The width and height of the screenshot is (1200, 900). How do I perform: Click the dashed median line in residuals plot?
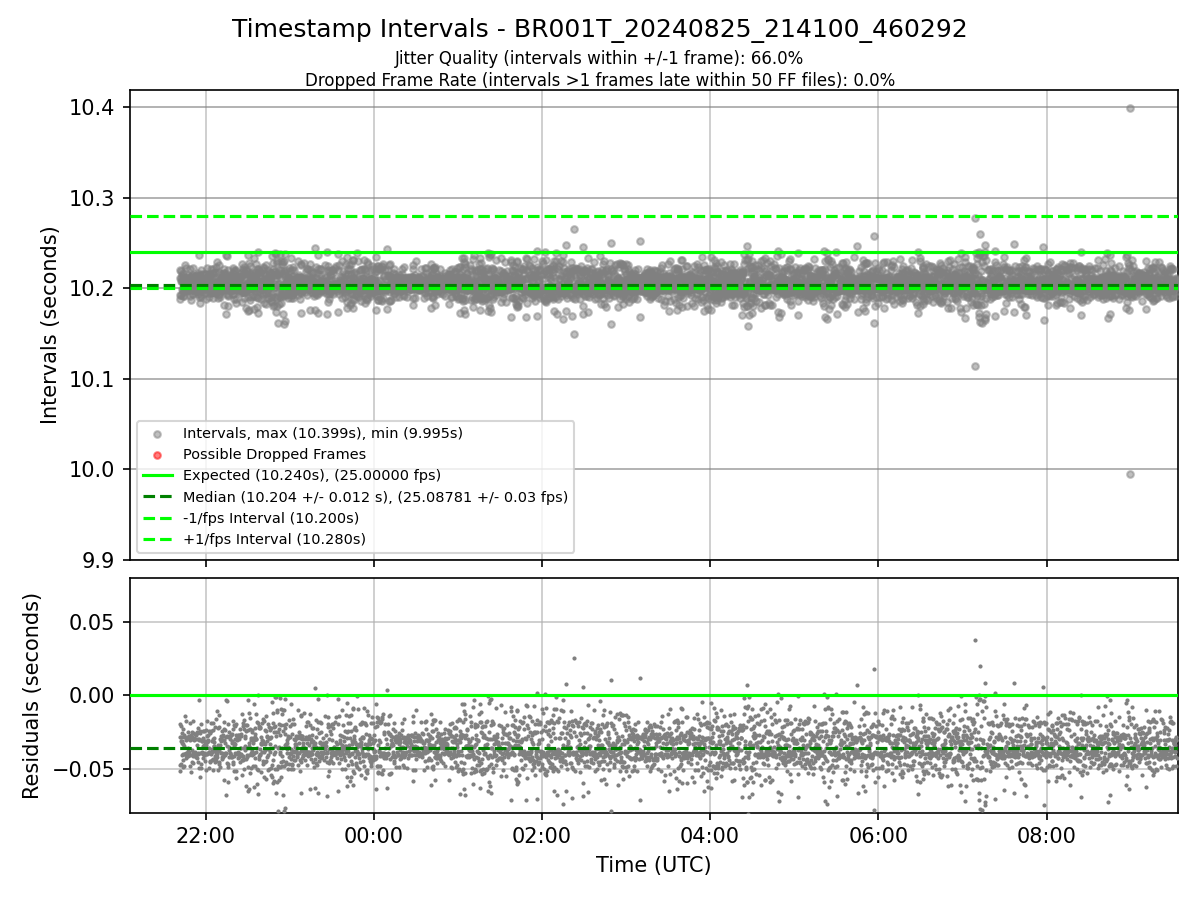(x=653, y=748)
